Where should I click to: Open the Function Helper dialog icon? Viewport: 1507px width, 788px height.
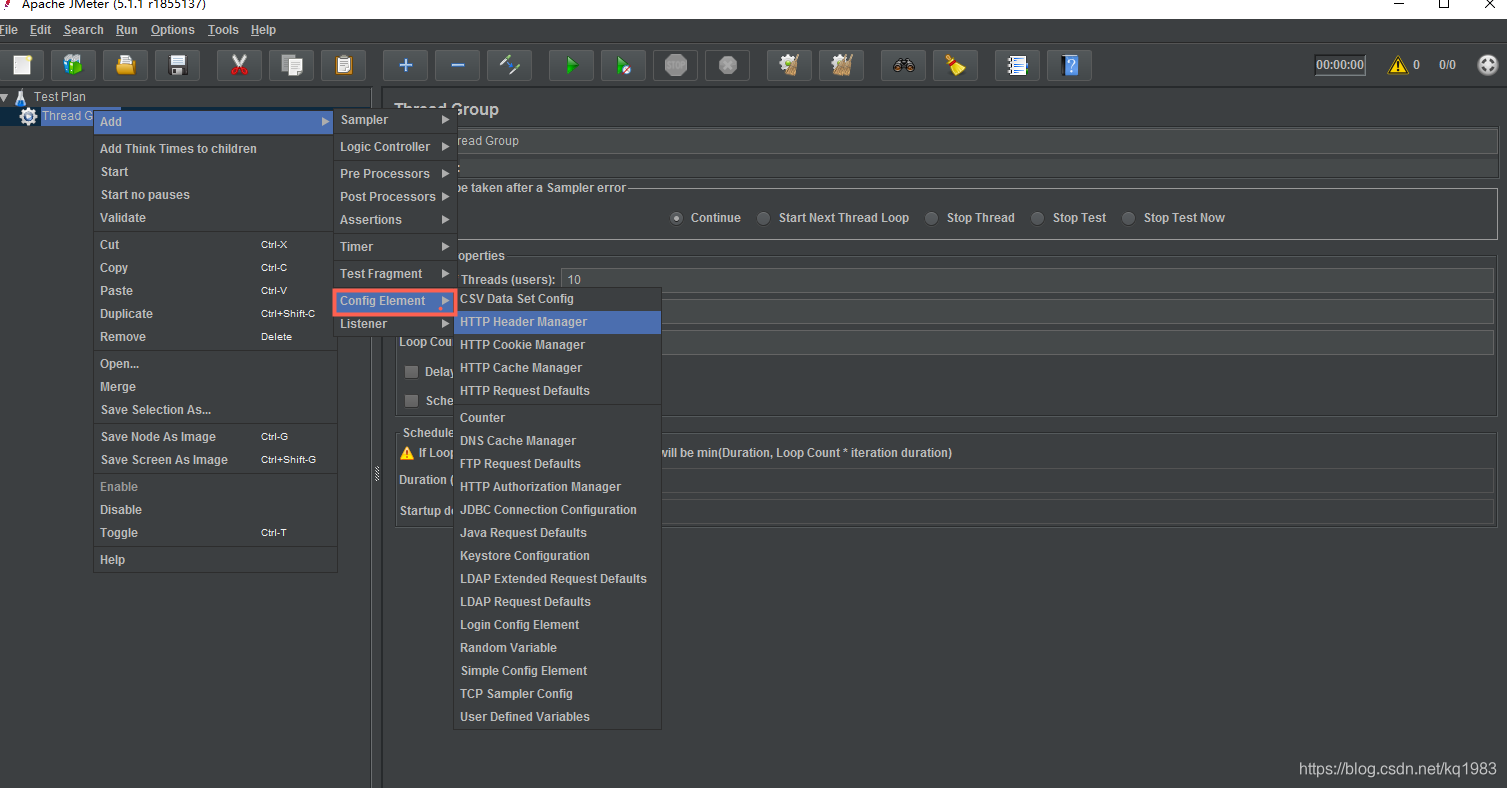(1017, 66)
